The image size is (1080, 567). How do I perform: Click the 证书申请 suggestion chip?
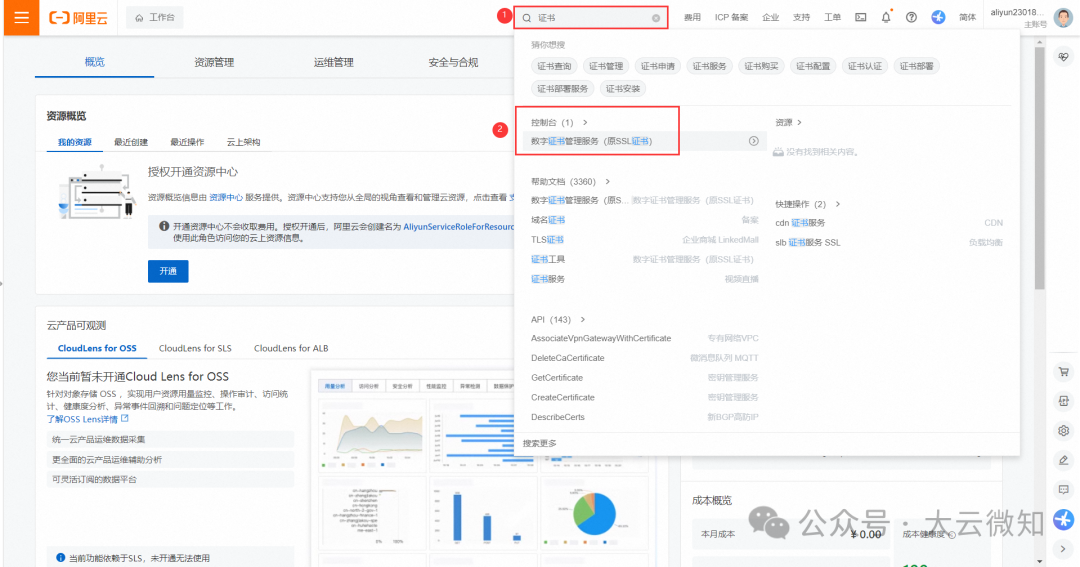coord(658,66)
